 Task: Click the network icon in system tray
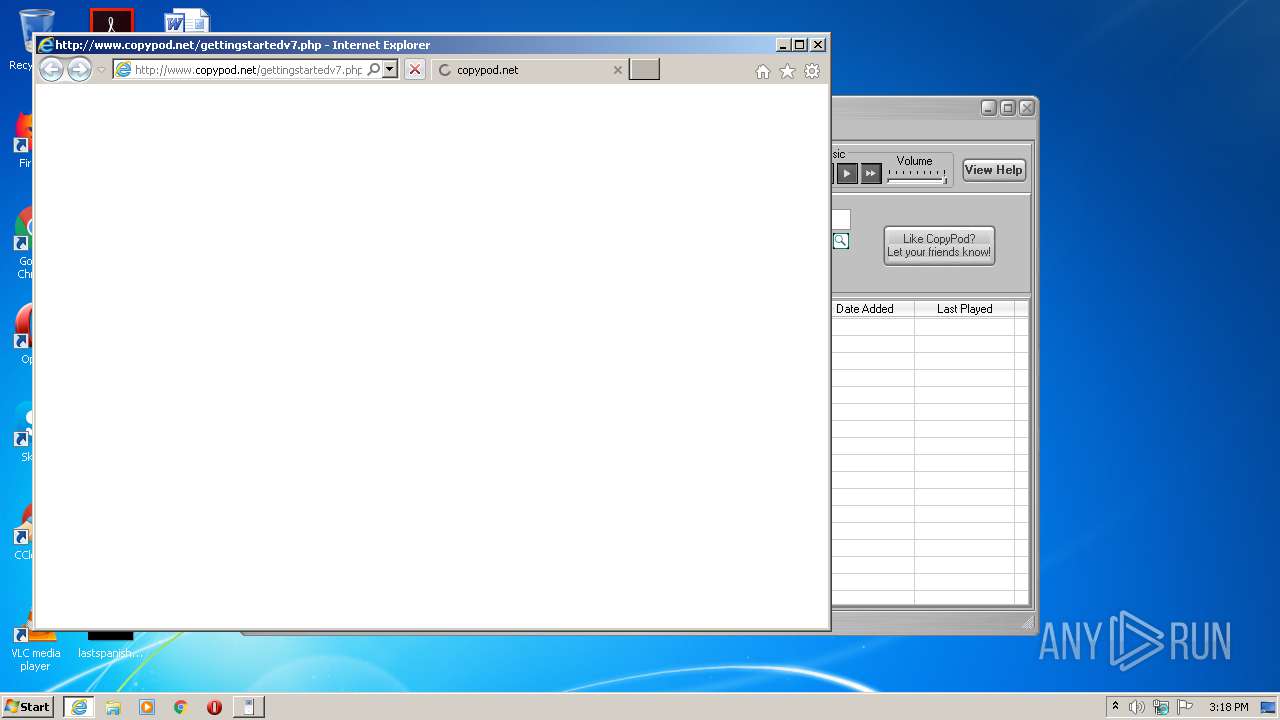point(1161,707)
